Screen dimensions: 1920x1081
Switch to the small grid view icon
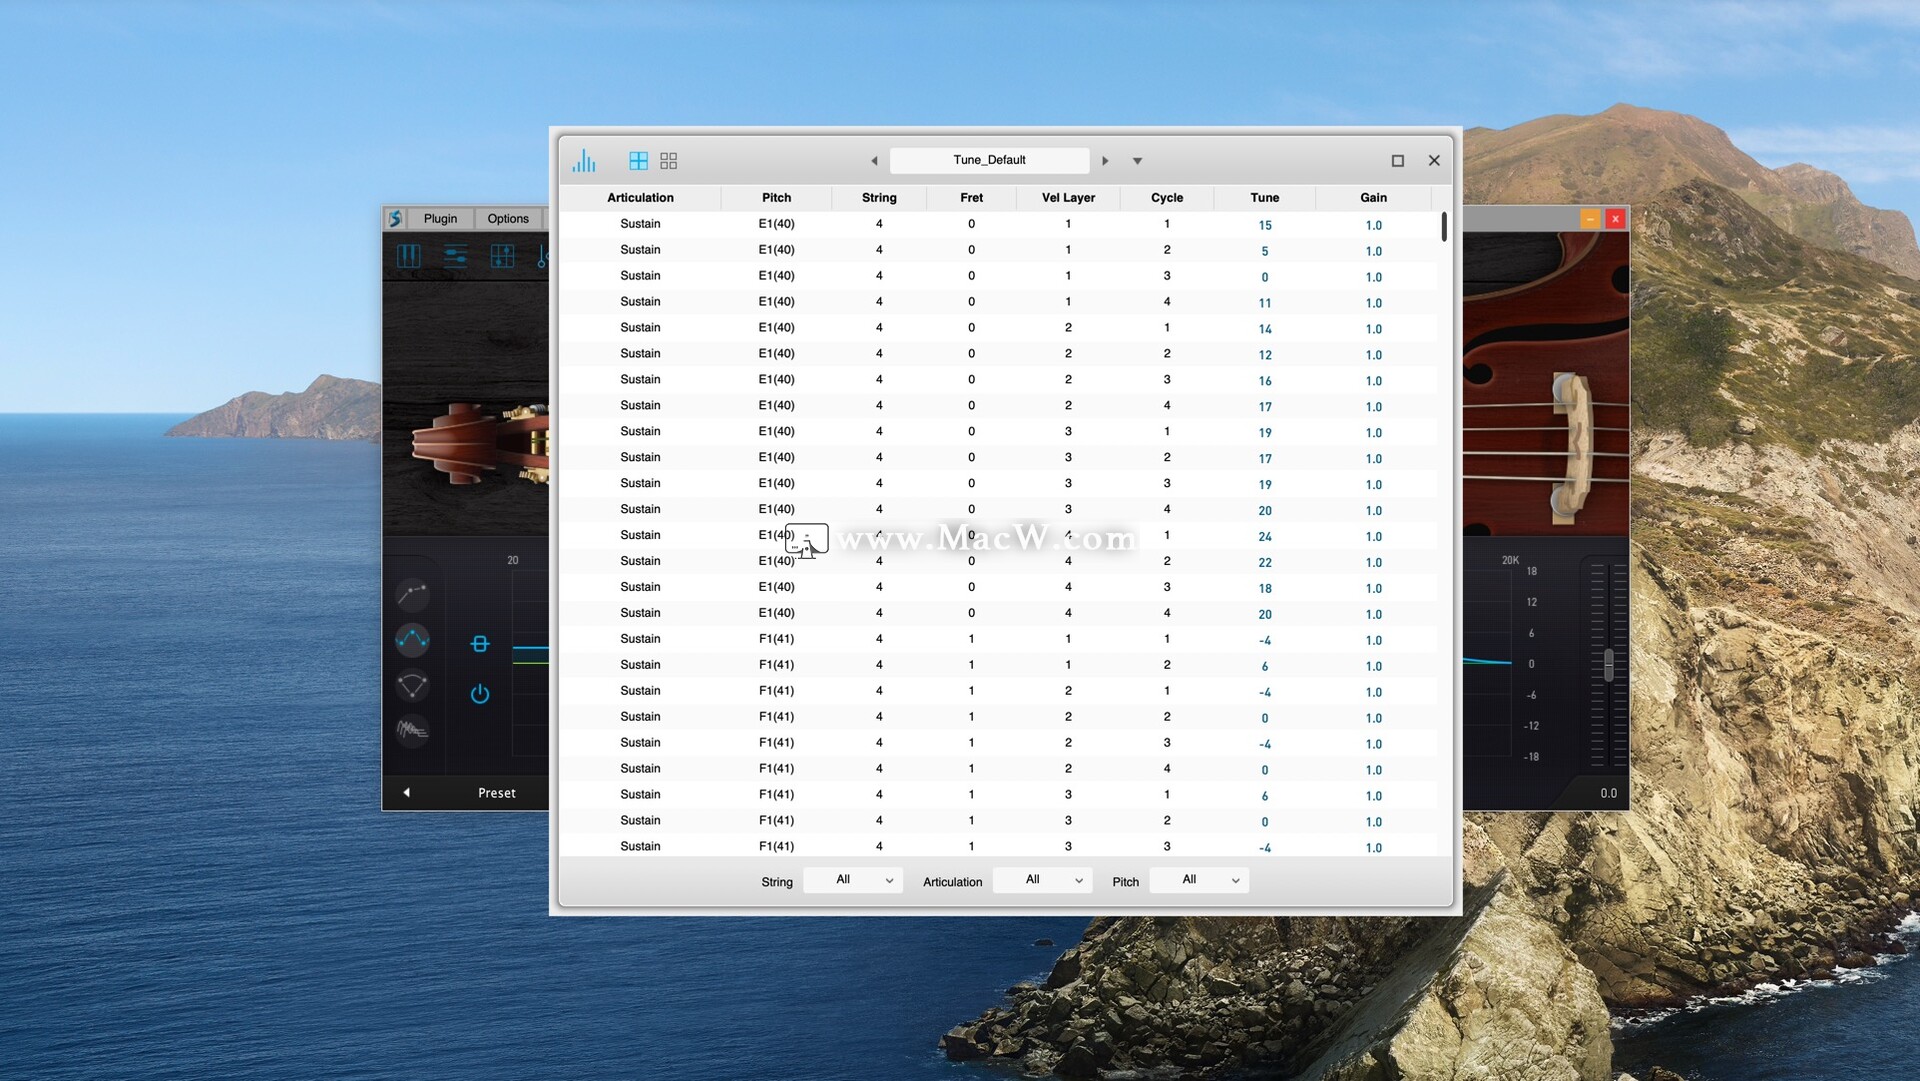[x=669, y=161]
